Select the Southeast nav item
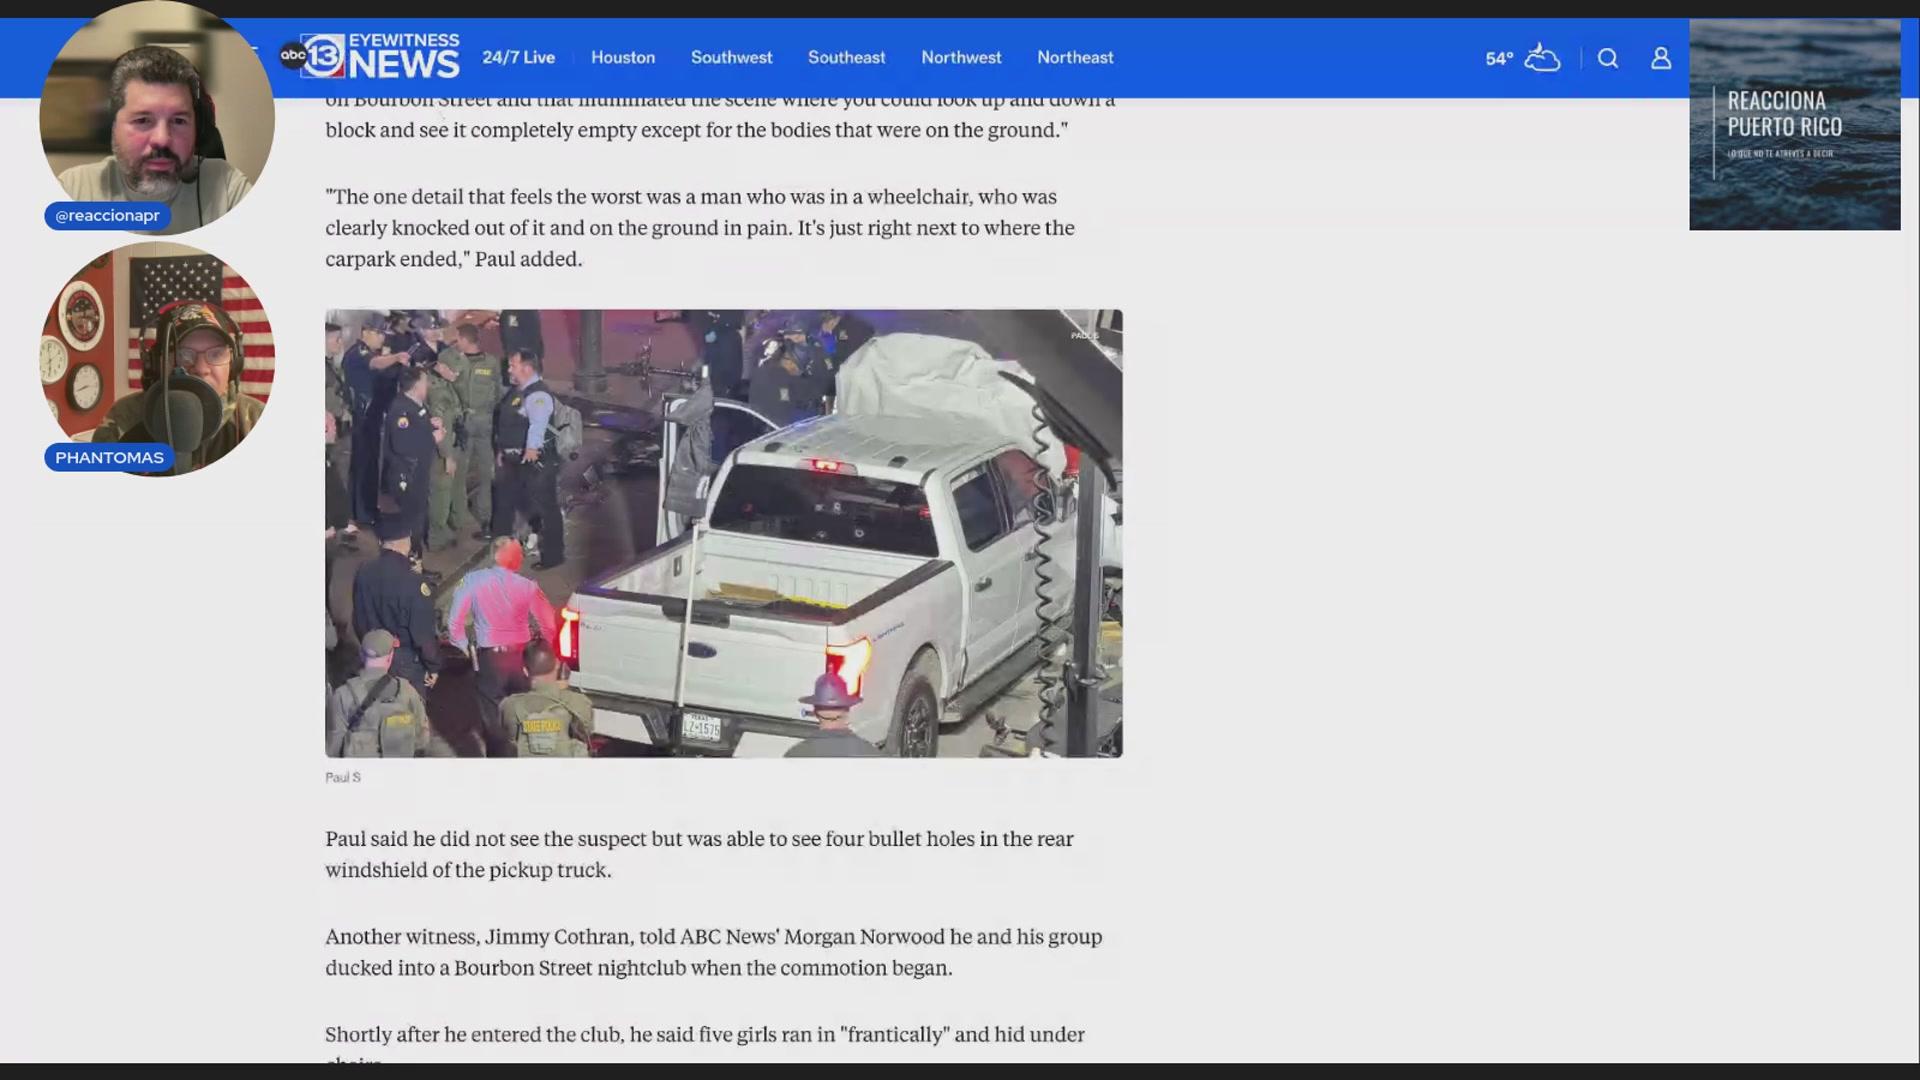Image resolution: width=1920 pixels, height=1080 pixels. pyautogui.click(x=846, y=57)
